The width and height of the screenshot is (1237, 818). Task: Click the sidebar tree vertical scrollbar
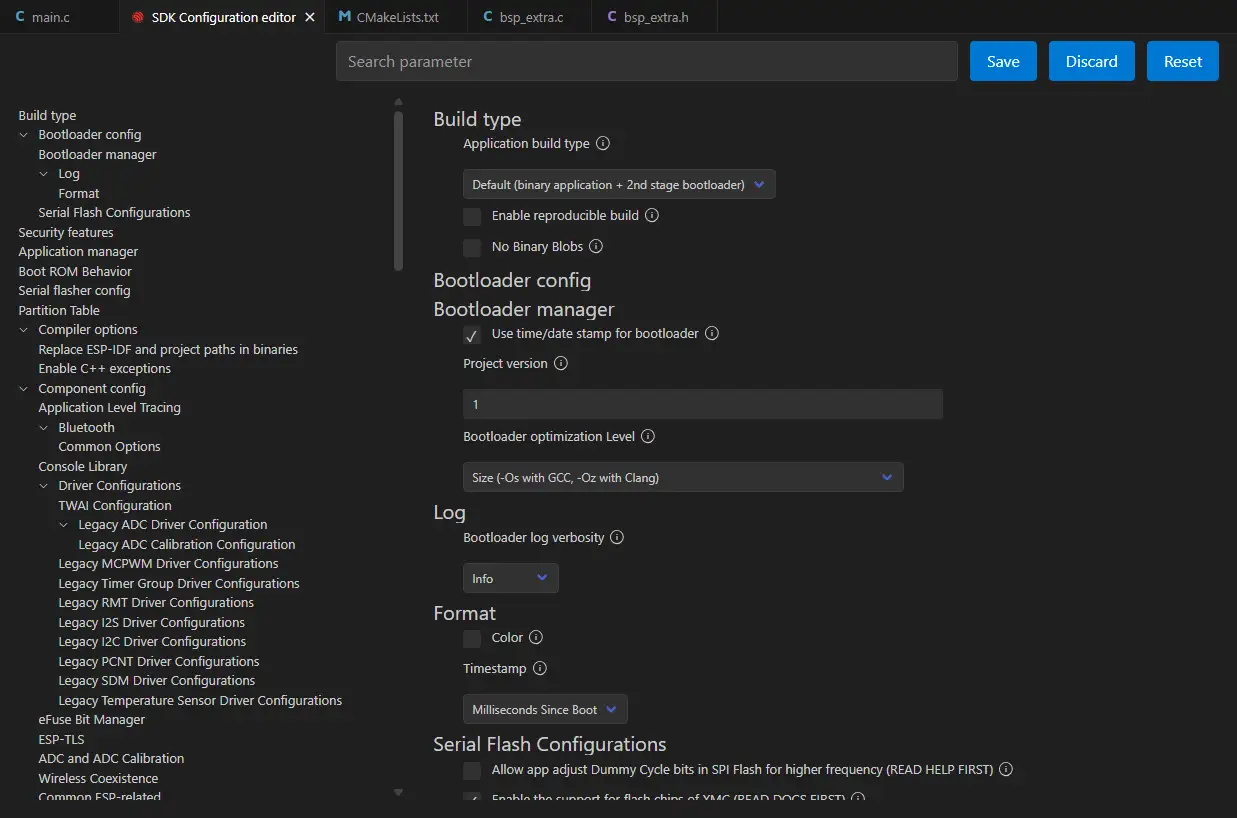tap(398, 190)
